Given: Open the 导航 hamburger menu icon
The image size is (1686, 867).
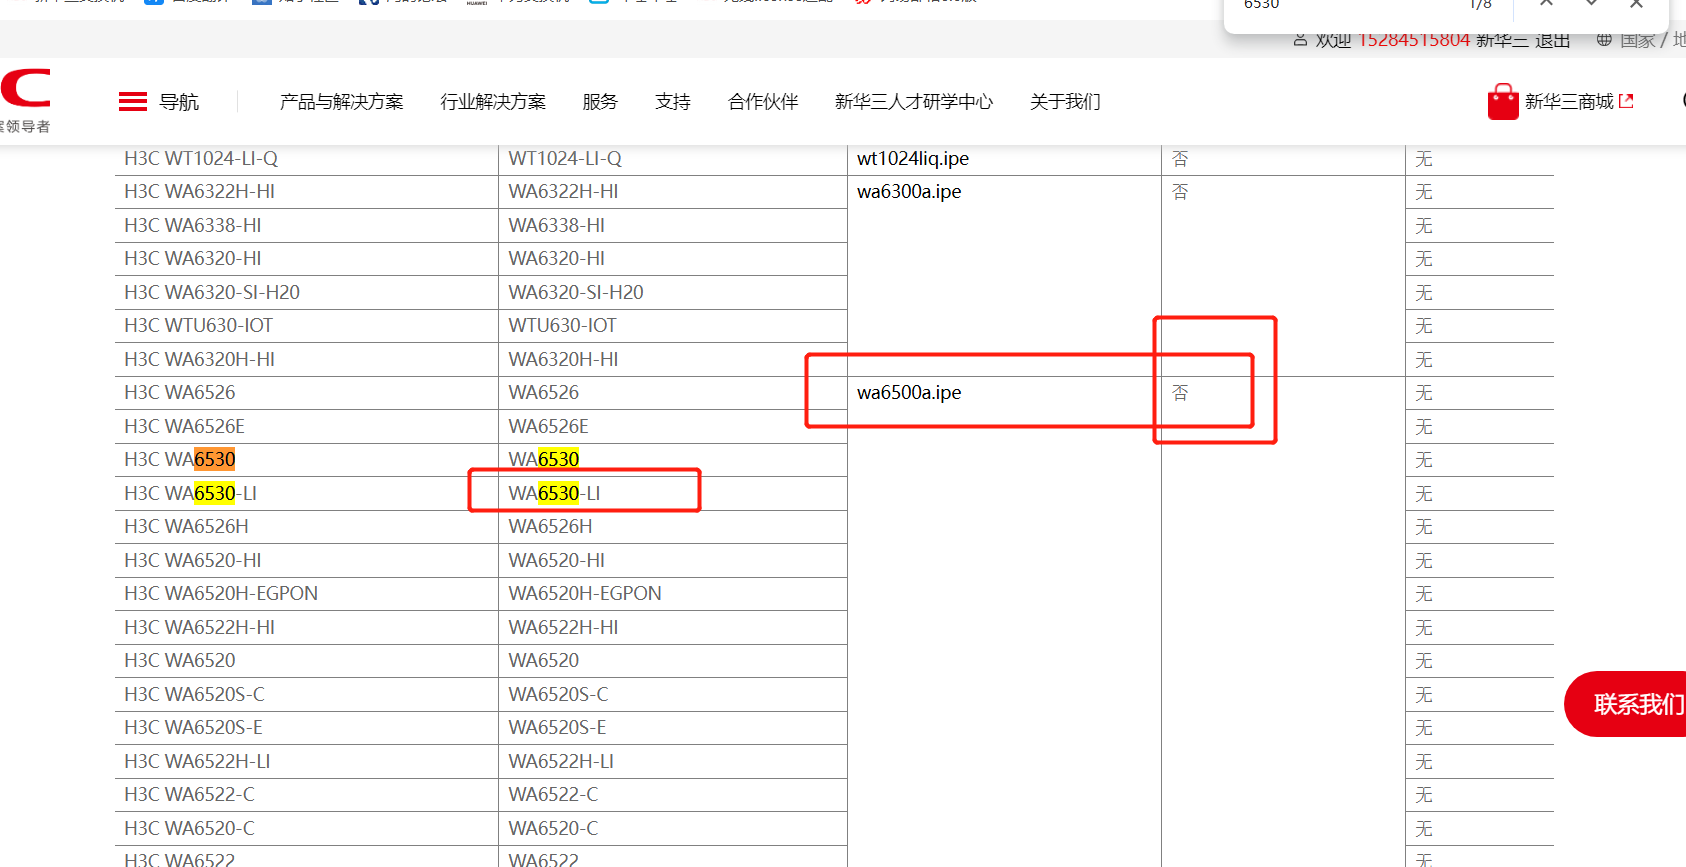Looking at the screenshot, I should click(132, 102).
